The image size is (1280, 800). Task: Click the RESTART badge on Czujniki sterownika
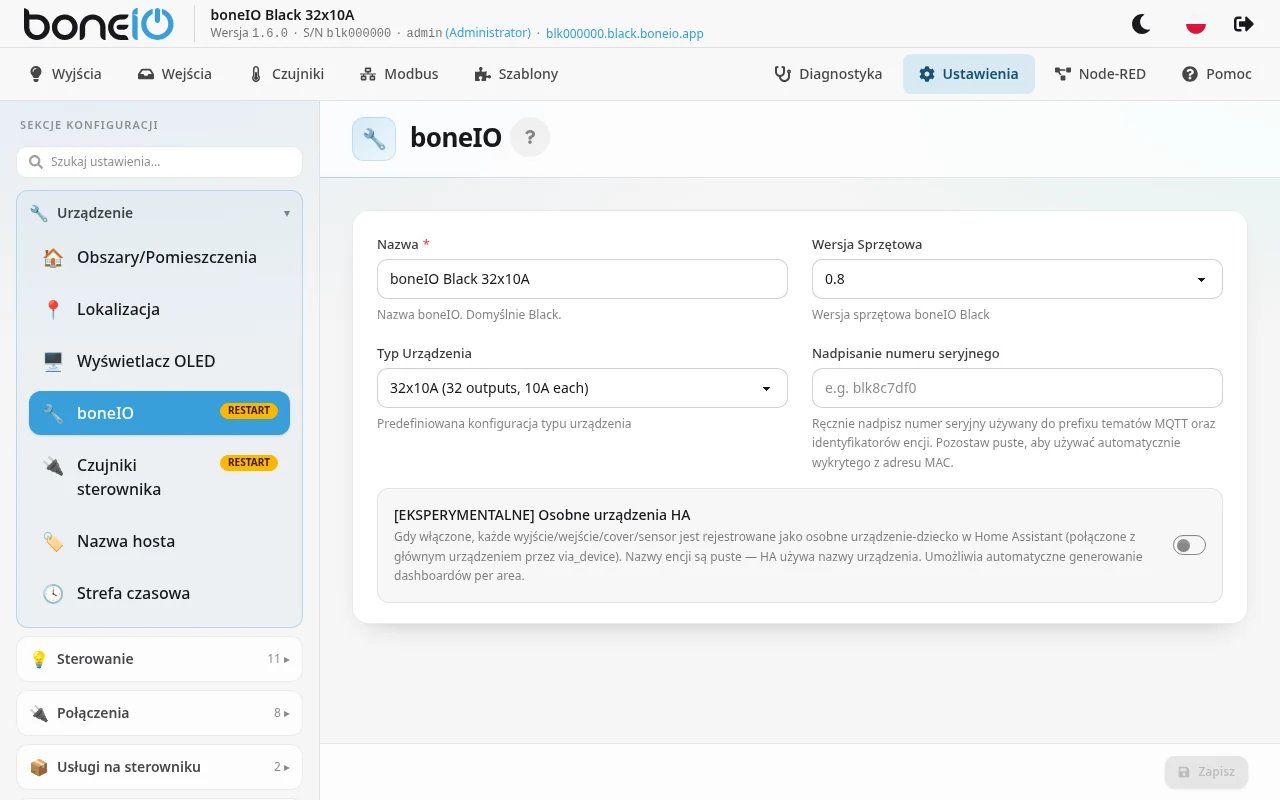(x=249, y=462)
